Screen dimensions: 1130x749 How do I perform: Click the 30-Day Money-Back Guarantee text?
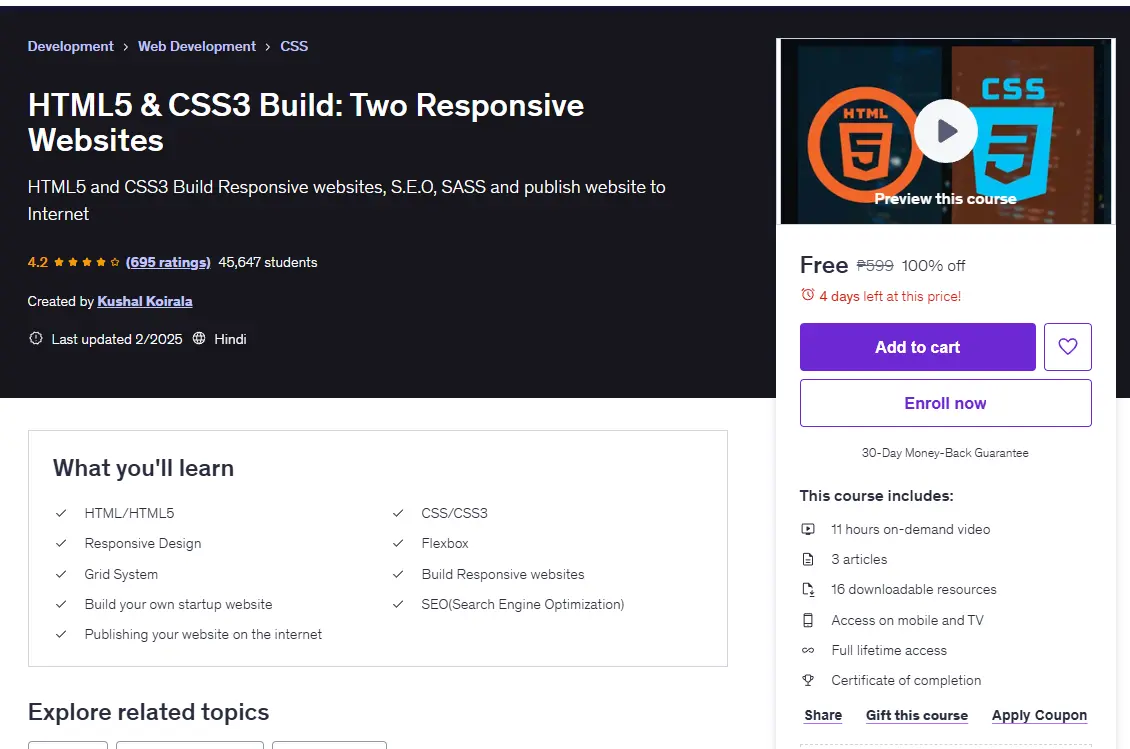[x=945, y=453]
